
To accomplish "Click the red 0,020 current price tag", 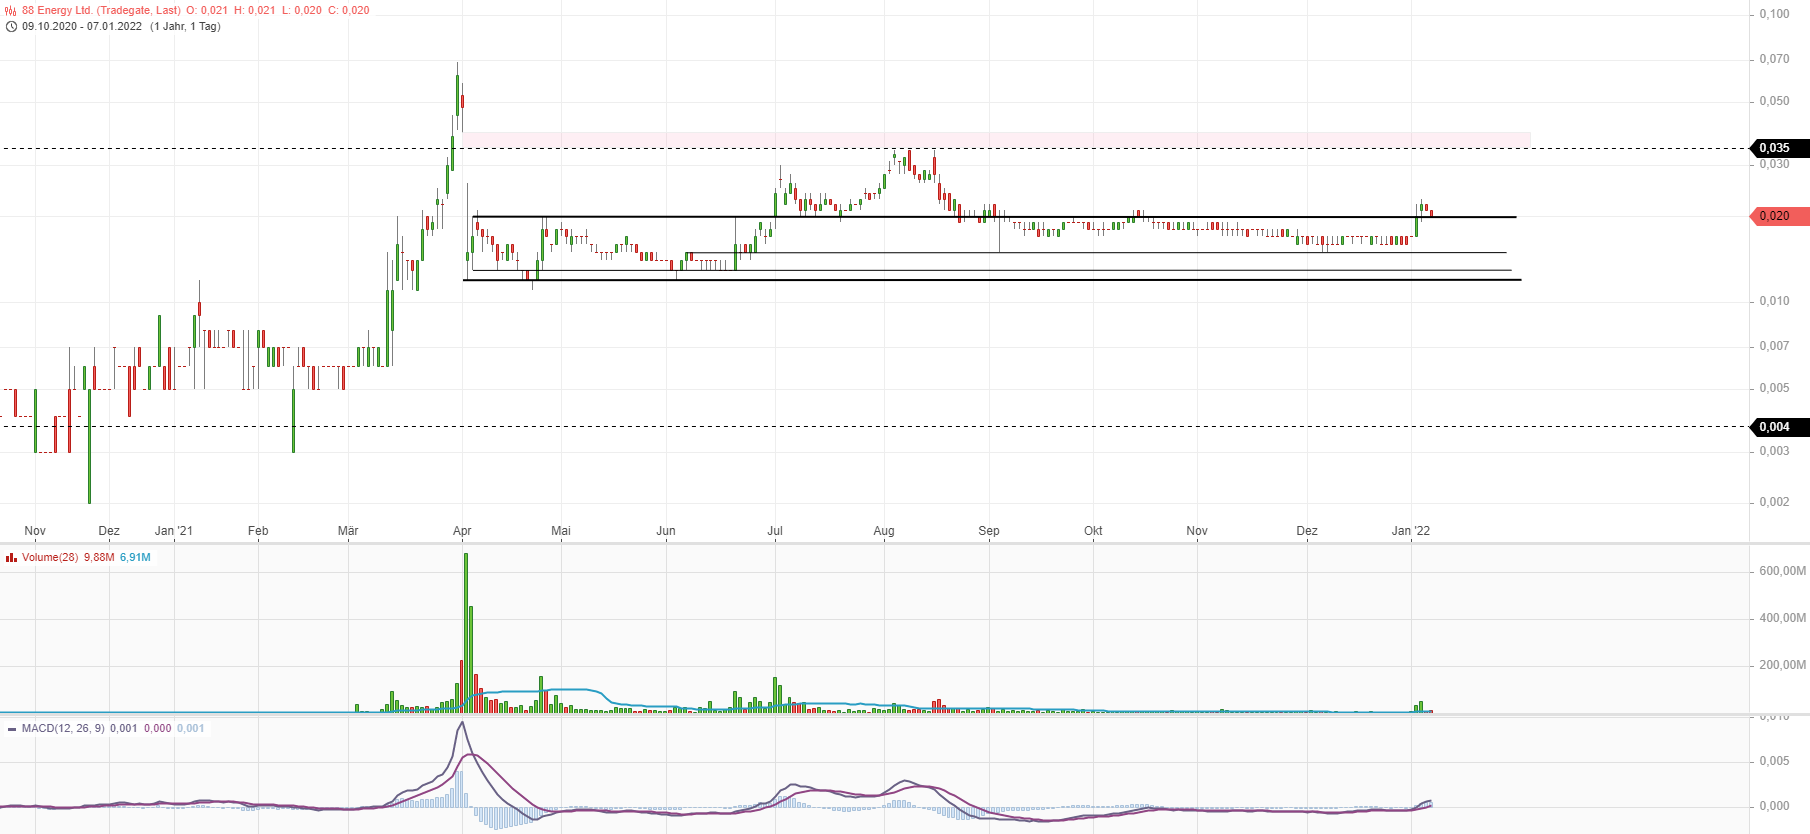I will pyautogui.click(x=1780, y=216).
